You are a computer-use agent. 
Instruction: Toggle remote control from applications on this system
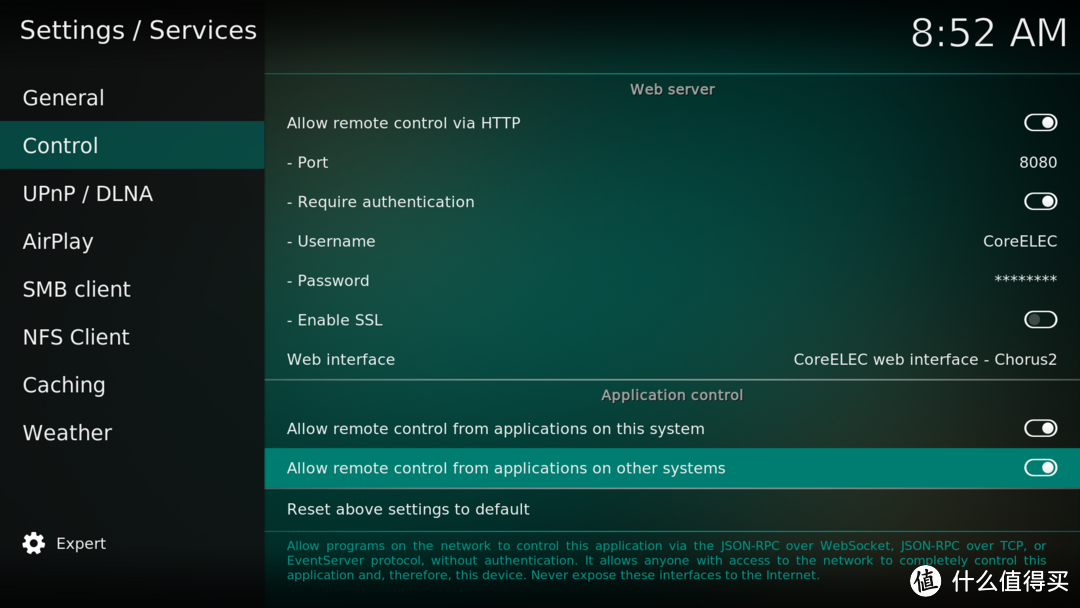pyautogui.click(x=1040, y=428)
